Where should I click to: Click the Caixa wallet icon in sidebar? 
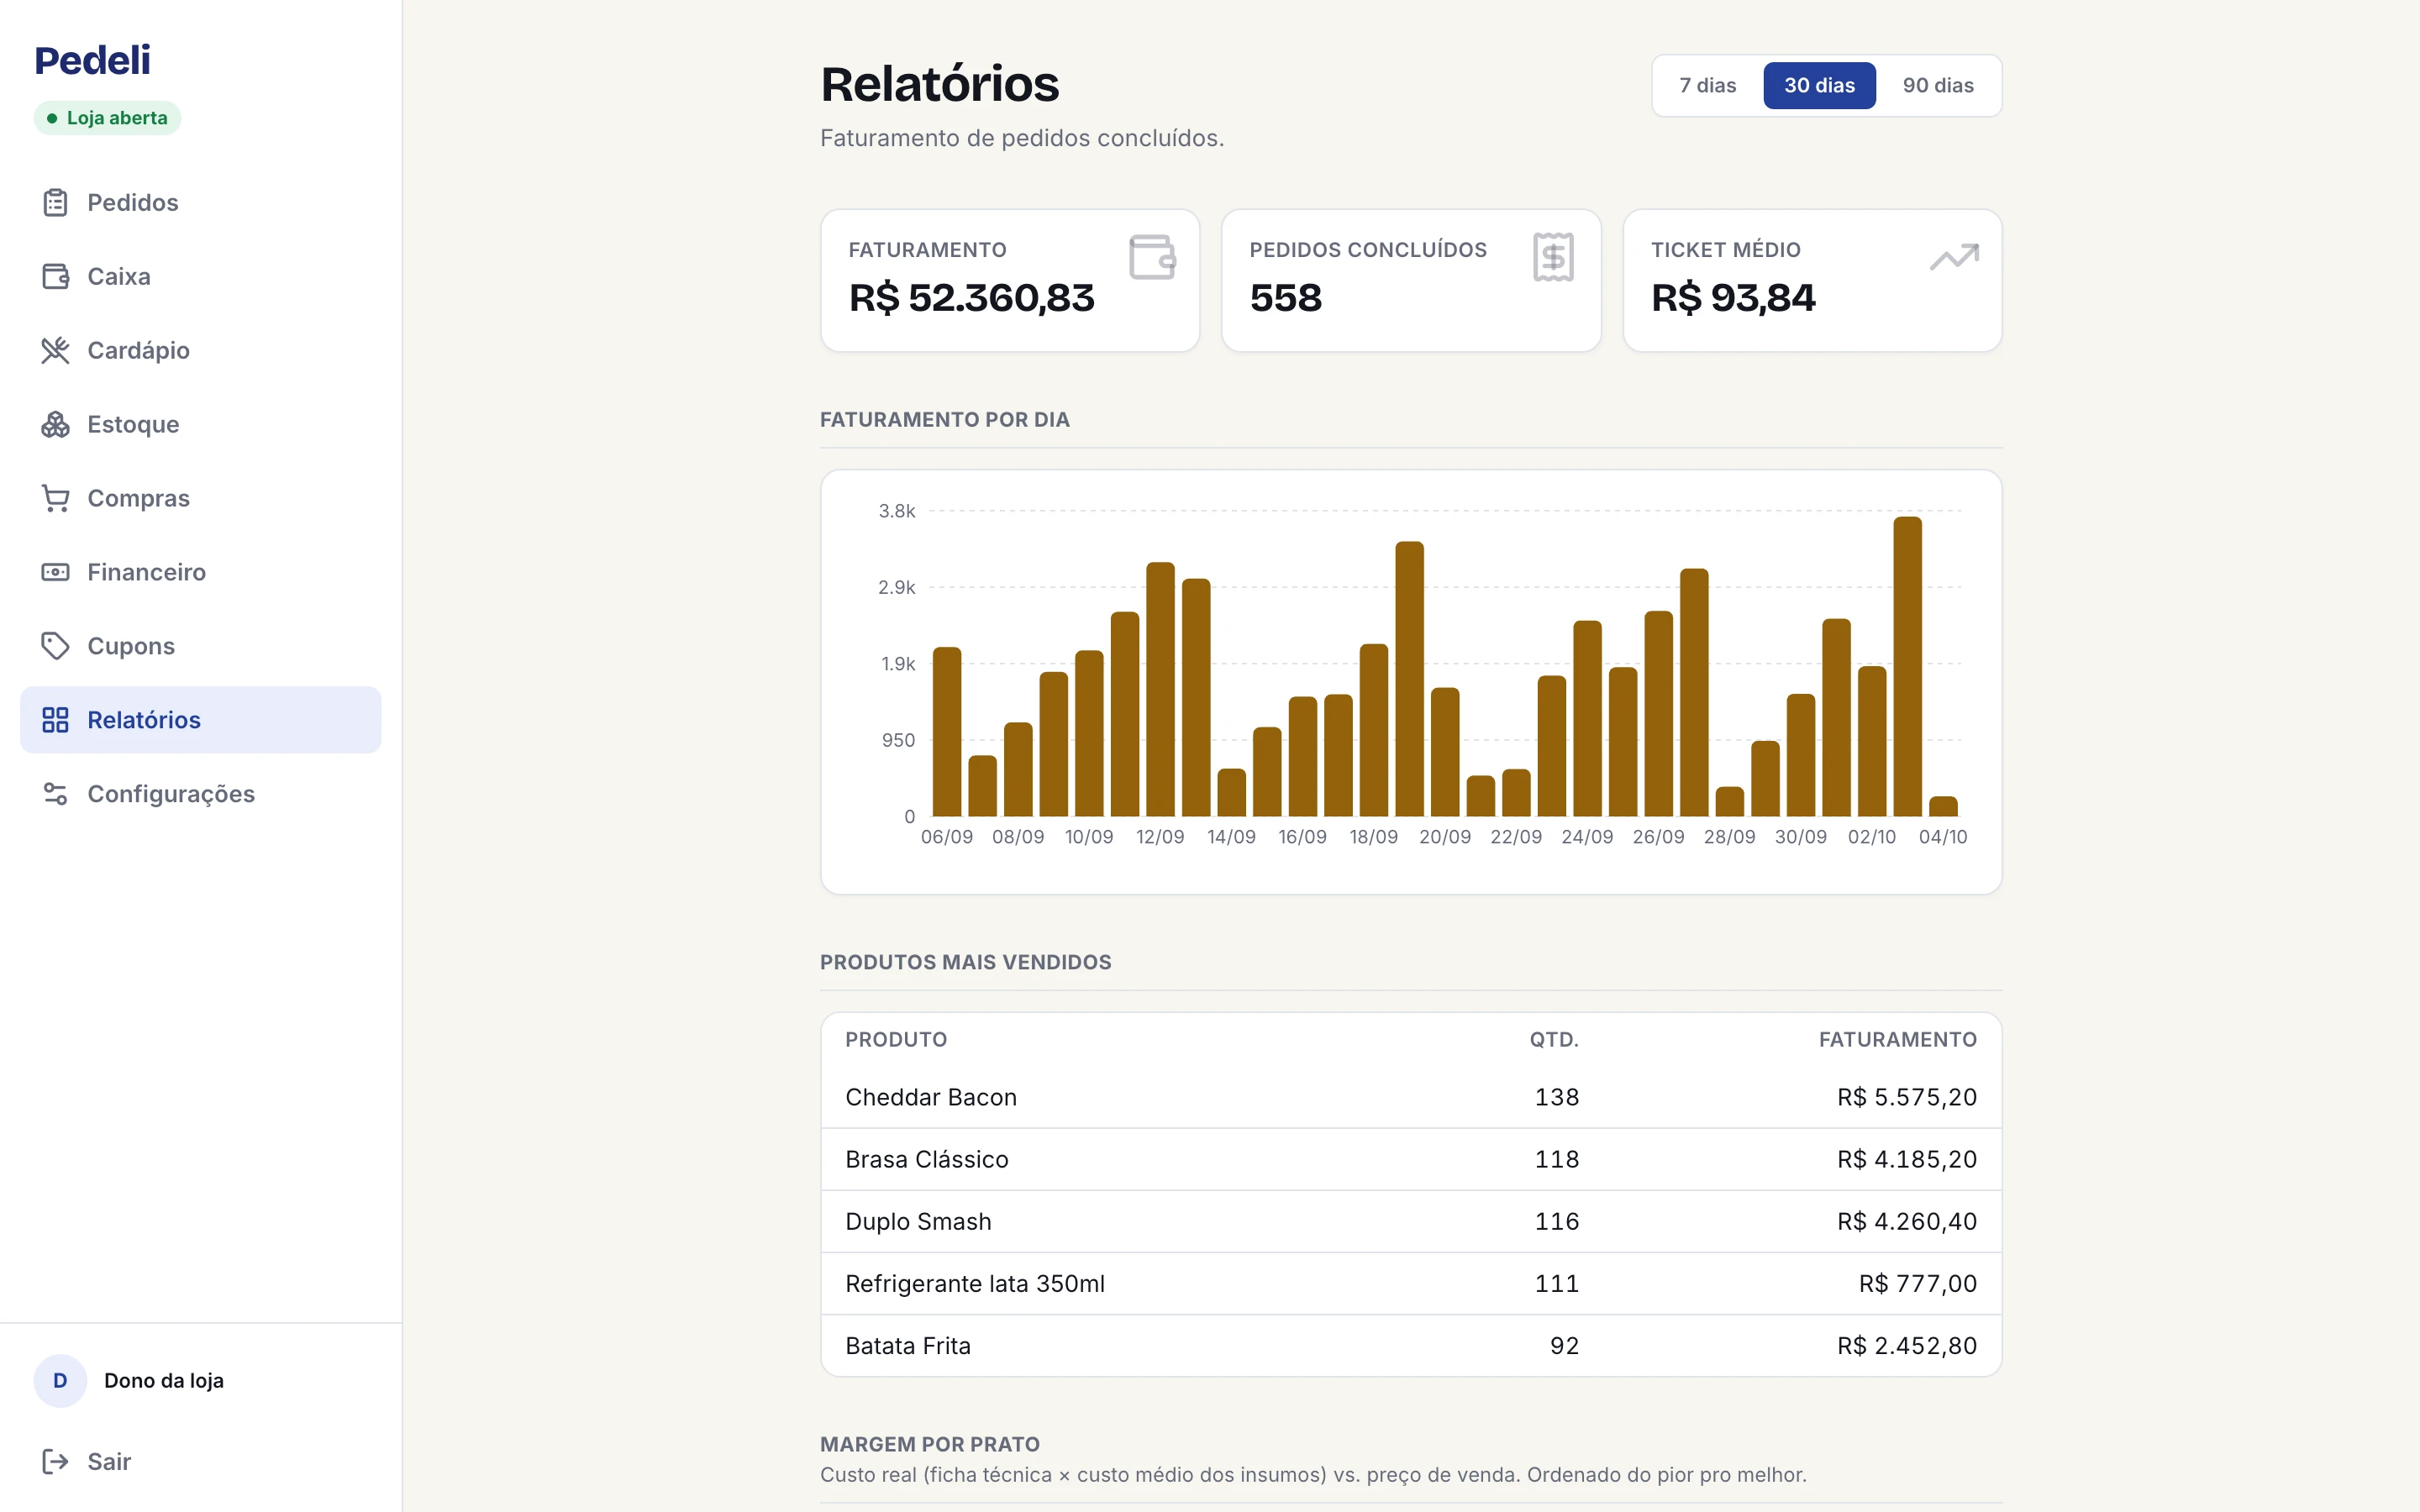55,276
